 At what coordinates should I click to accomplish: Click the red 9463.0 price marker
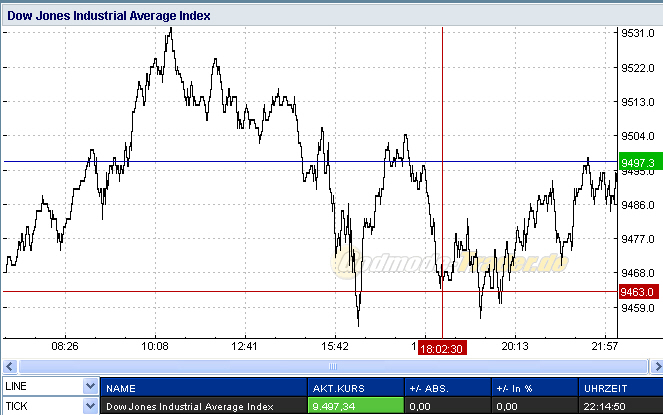coord(638,291)
